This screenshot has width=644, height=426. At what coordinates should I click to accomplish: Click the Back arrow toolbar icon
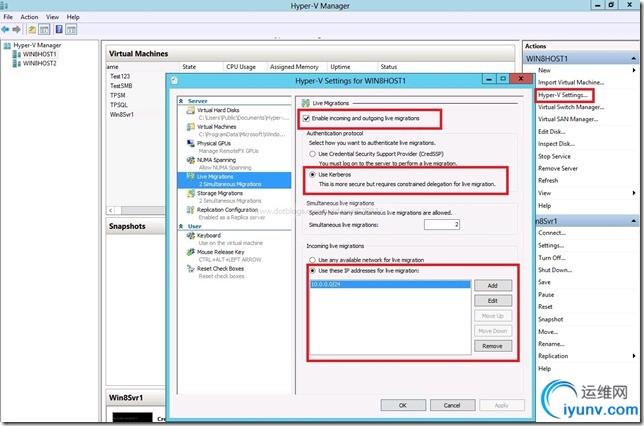click(x=5, y=30)
